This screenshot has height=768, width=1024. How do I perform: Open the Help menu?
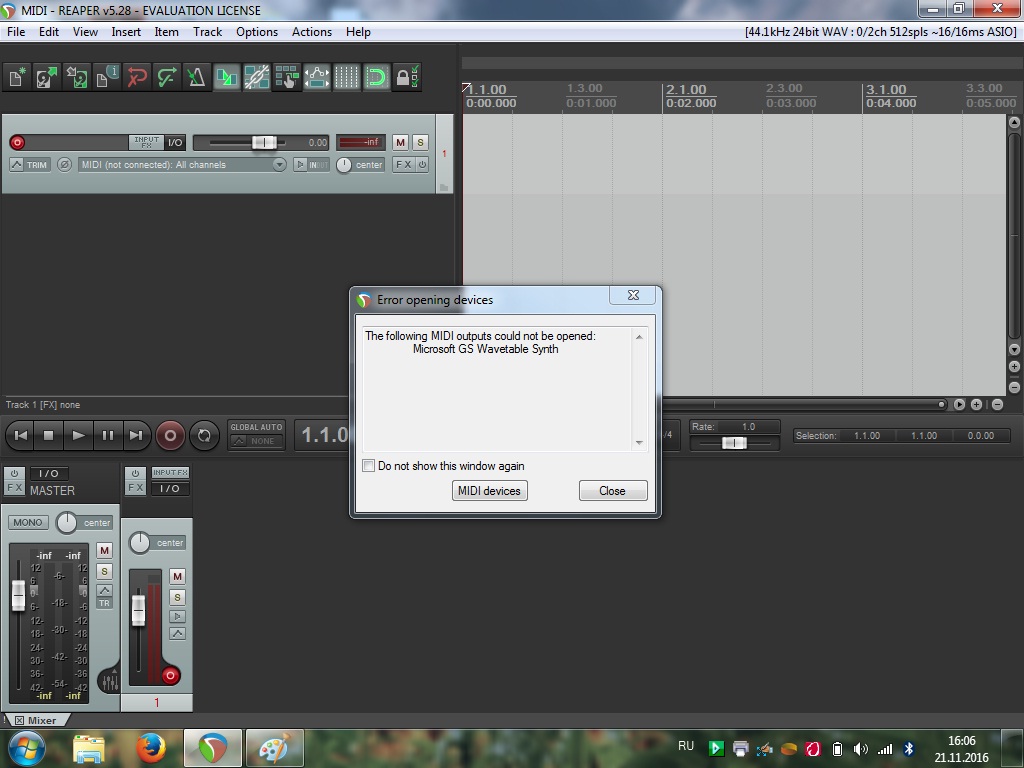[x=358, y=32]
